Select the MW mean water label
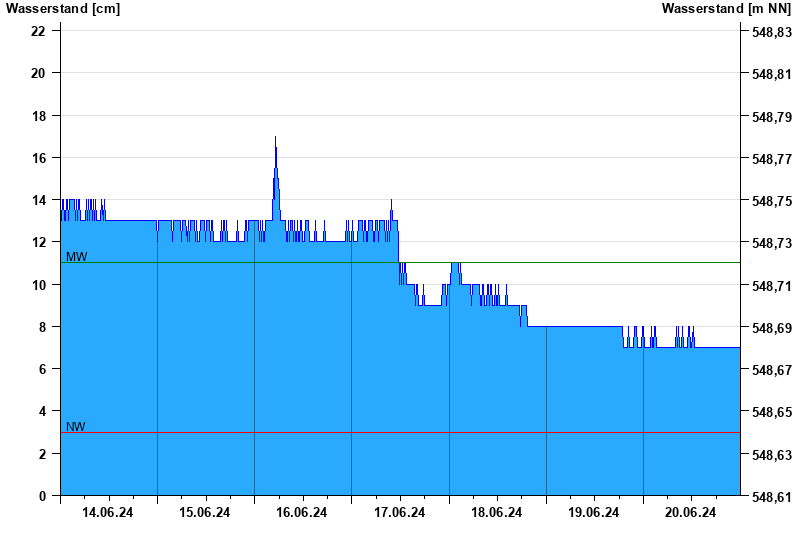Image resolution: width=800 pixels, height=550 pixels. (77, 257)
